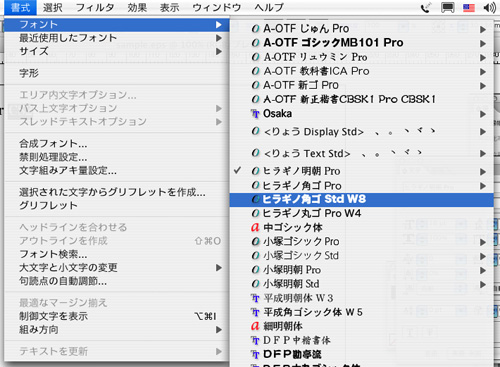Image resolution: width=500 pixels, height=367 pixels.
Task: Select font 細明朝体
Action: point(362,326)
